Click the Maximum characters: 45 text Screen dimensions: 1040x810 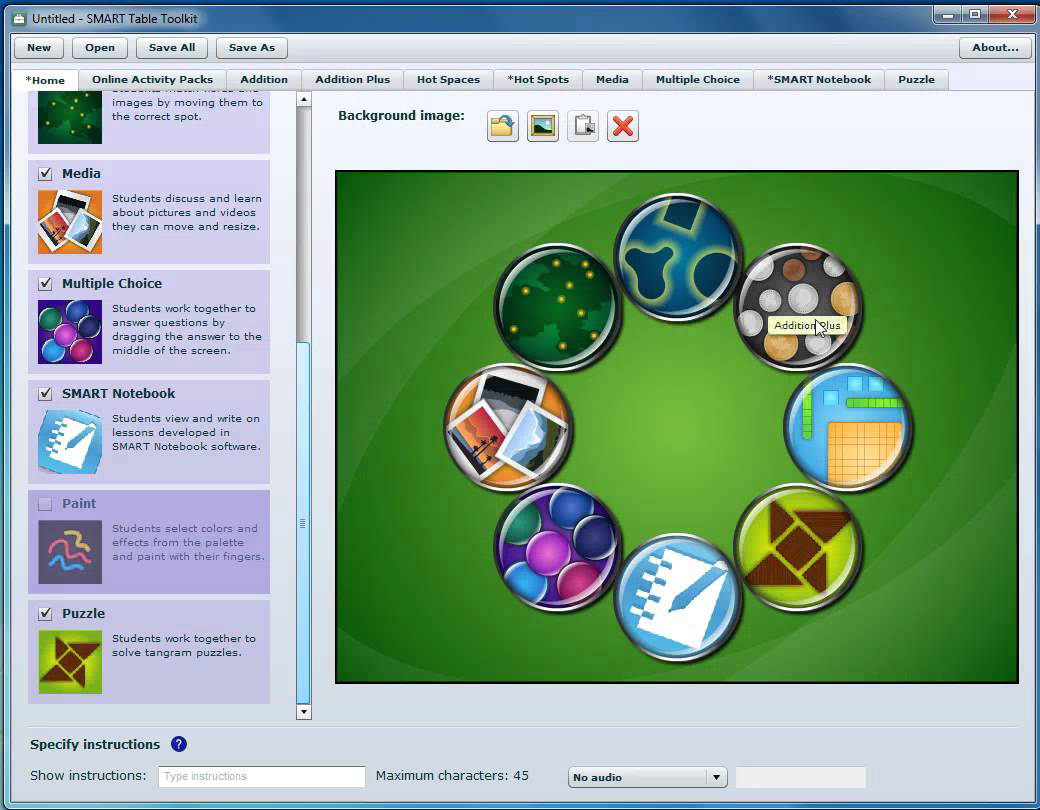point(452,776)
